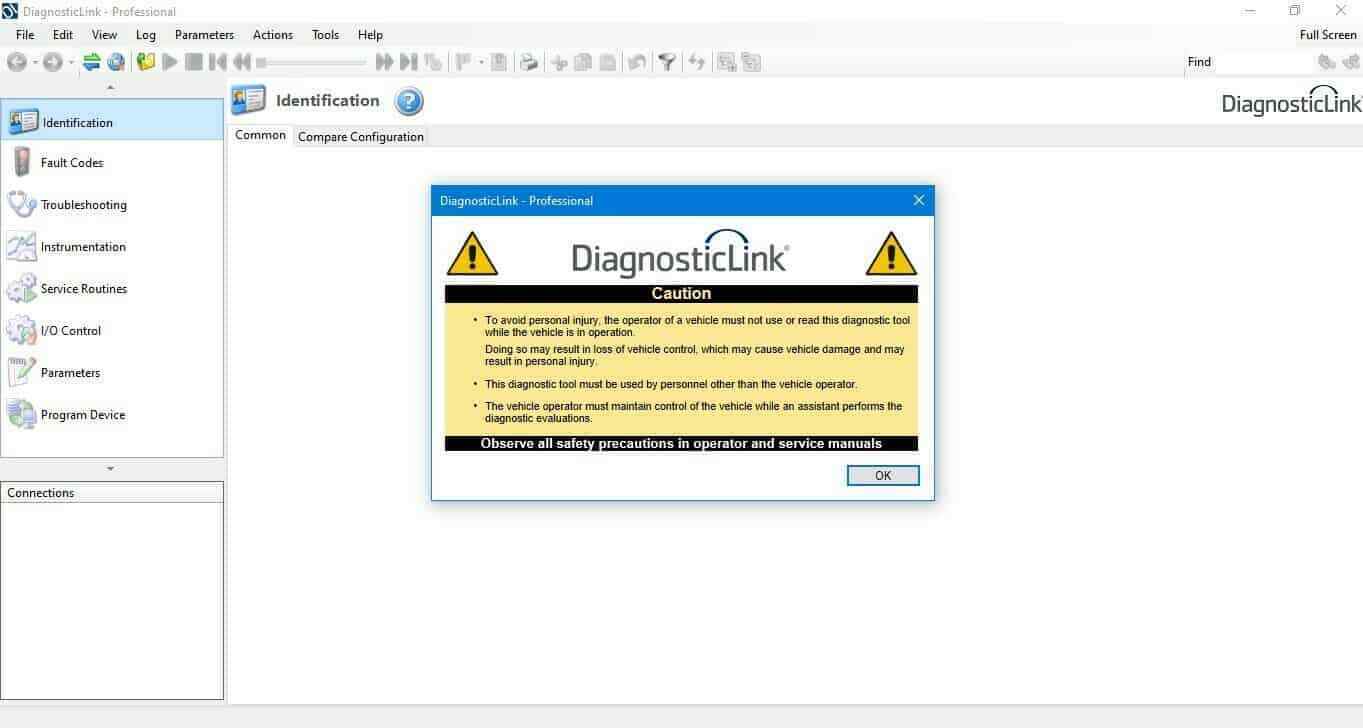Open the flag marker dropdown arrow
The height and width of the screenshot is (728, 1363).
[x=481, y=62]
